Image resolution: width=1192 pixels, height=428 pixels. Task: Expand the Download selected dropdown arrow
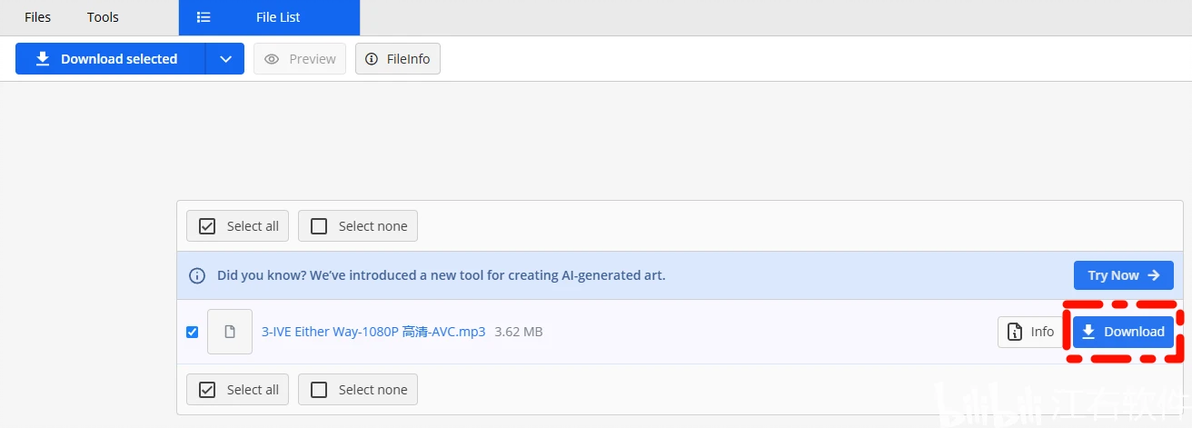tap(225, 59)
